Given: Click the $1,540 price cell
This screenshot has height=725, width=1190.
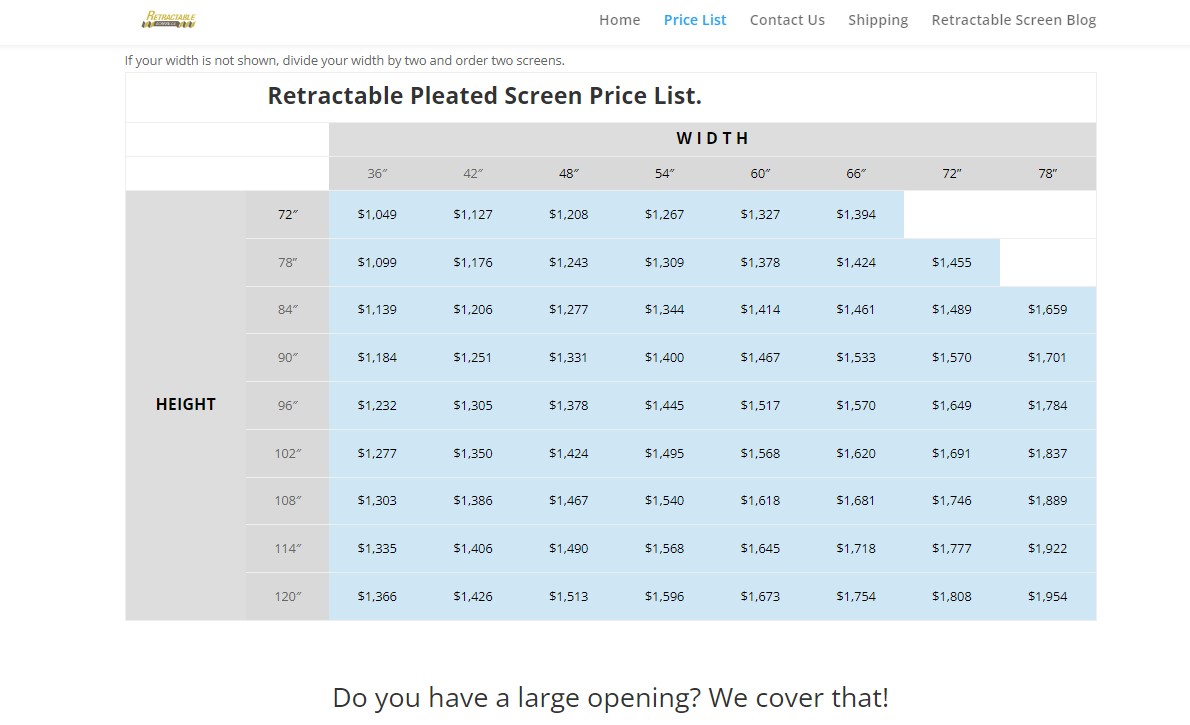Looking at the screenshot, I should click(664, 500).
